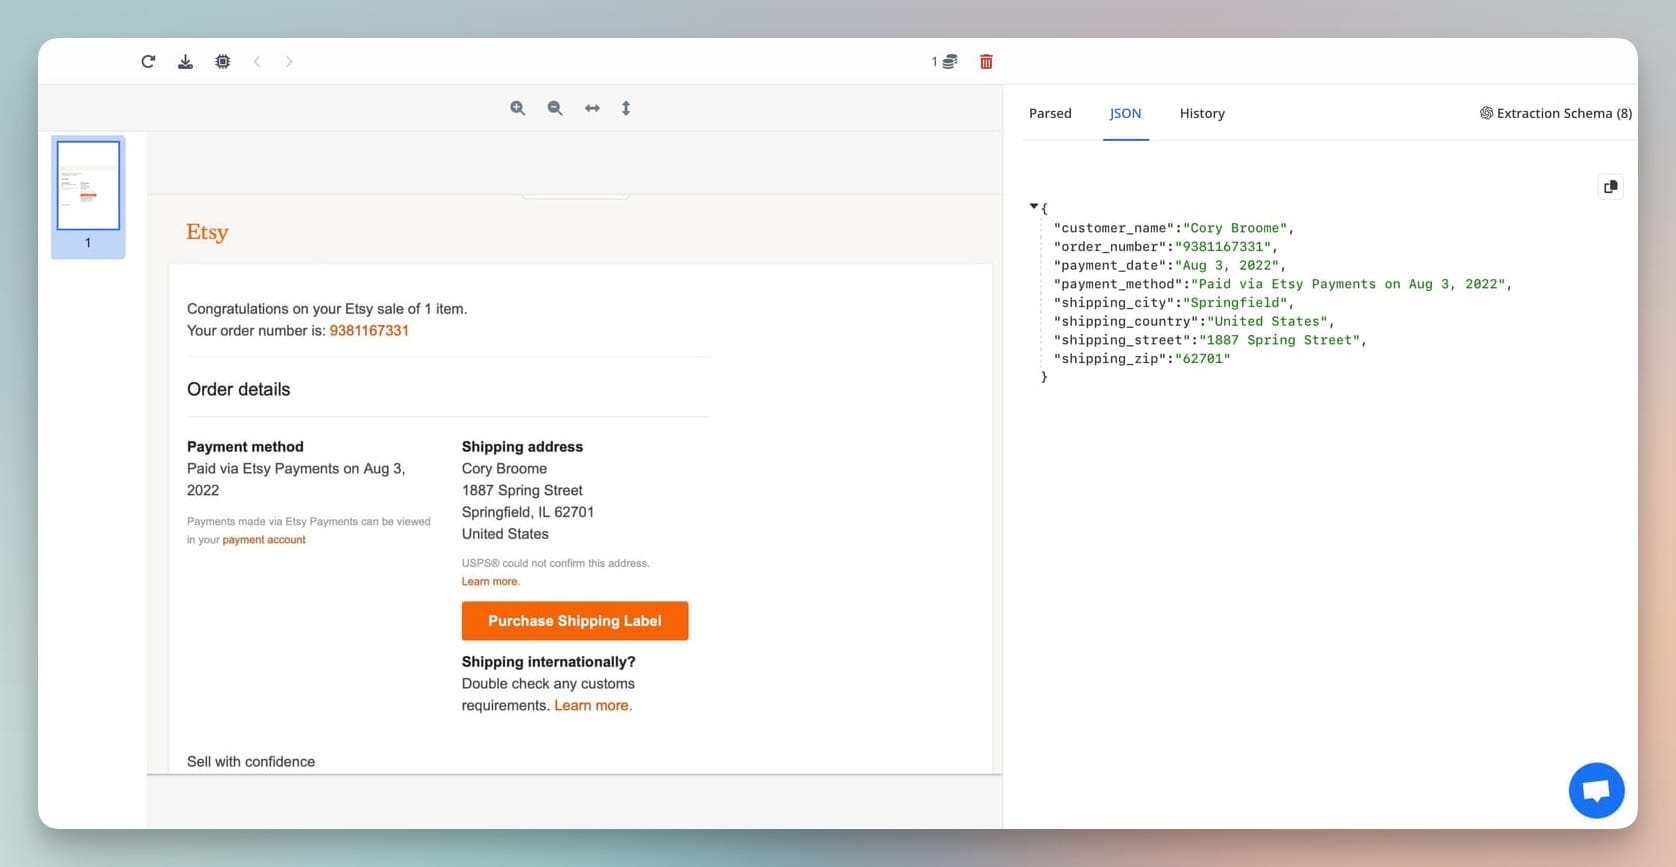
Task: Fit document to width
Action: click(x=592, y=108)
